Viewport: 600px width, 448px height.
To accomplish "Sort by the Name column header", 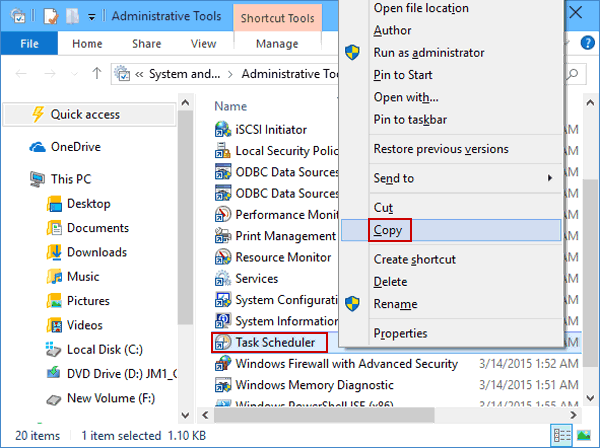I will click(x=231, y=105).
